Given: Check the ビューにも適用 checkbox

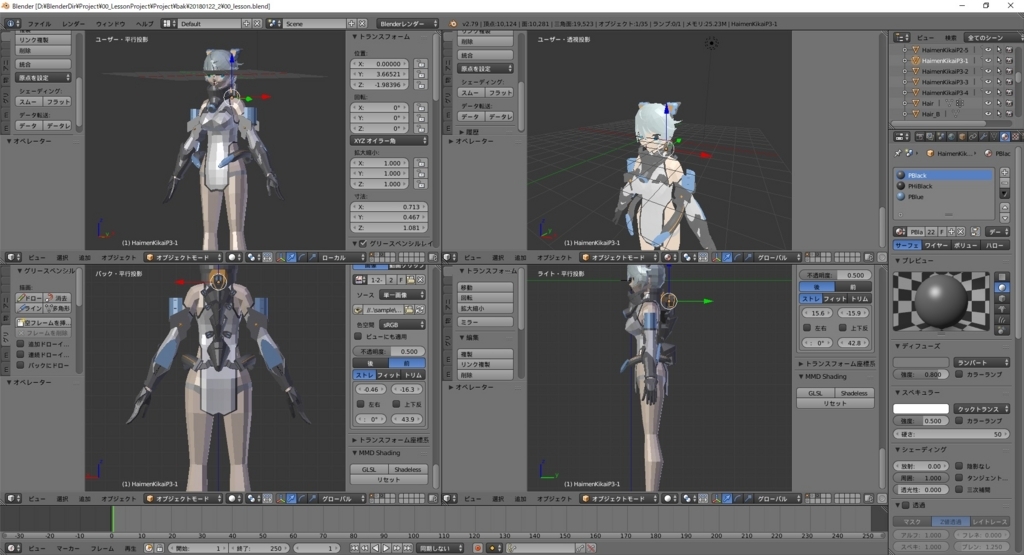Looking at the screenshot, I should point(358,337).
